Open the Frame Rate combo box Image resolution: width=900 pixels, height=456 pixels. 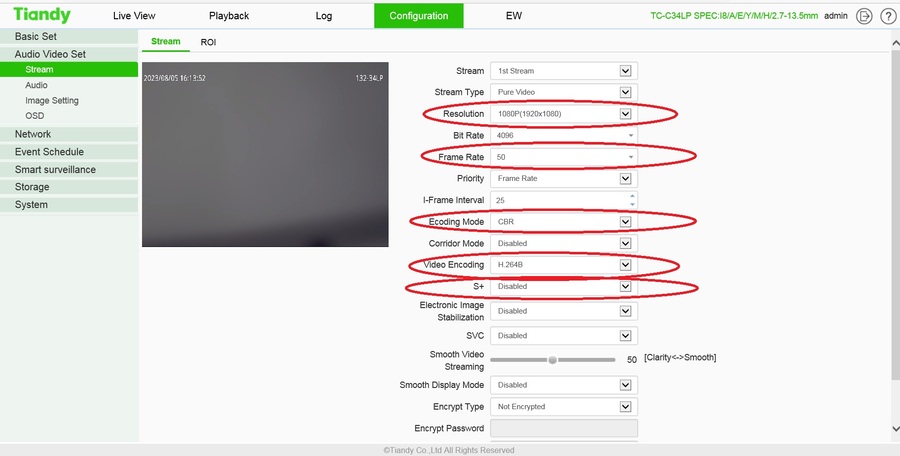tap(564, 157)
